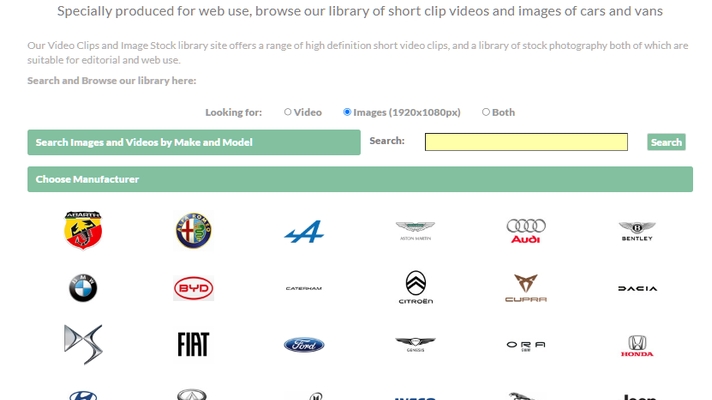Select the Ford blue oval logo
This screenshot has height=400, width=712.
(x=304, y=345)
